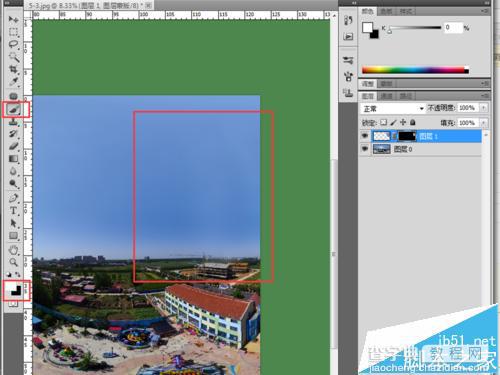Screen dimensions: 500x375
Task: Open the Color panel options menu
Action: (x=485, y=11)
